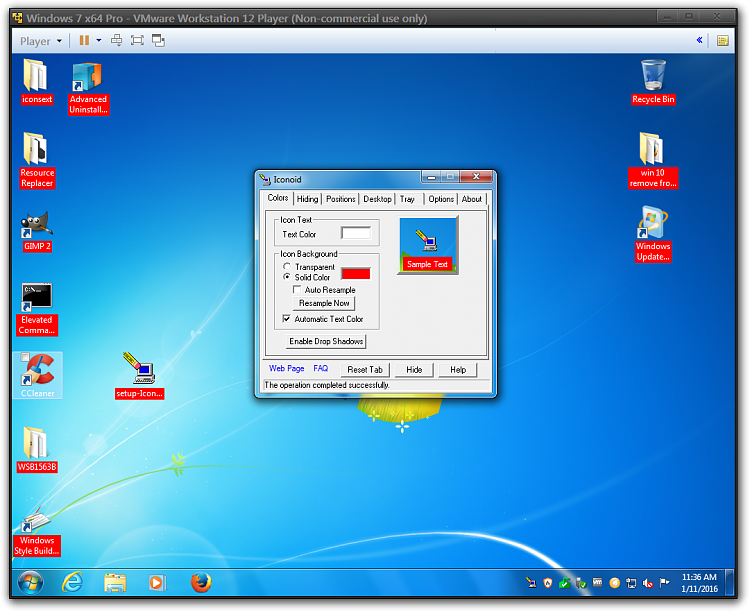Open the Web Page link
The height and width of the screenshot is (612, 750).
click(287, 368)
